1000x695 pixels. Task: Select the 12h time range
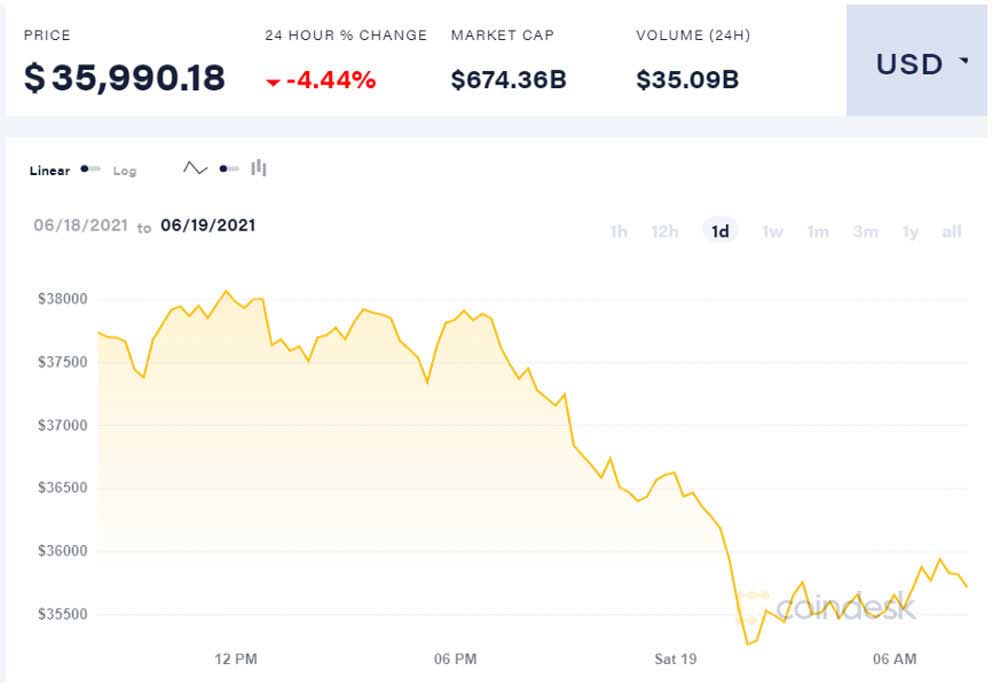tap(665, 232)
